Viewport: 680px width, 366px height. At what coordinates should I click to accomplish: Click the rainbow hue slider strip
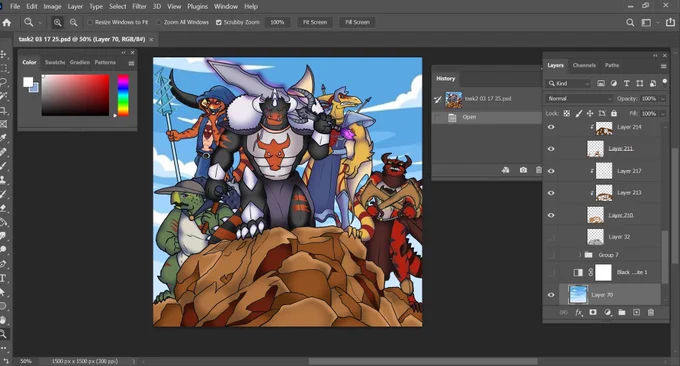pos(123,95)
